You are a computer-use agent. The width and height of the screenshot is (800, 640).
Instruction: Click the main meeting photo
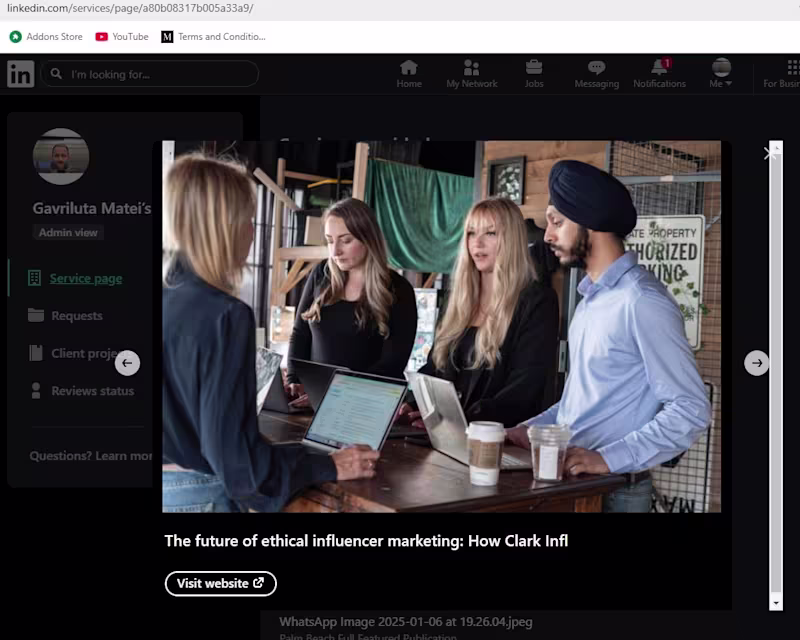[x=441, y=327]
